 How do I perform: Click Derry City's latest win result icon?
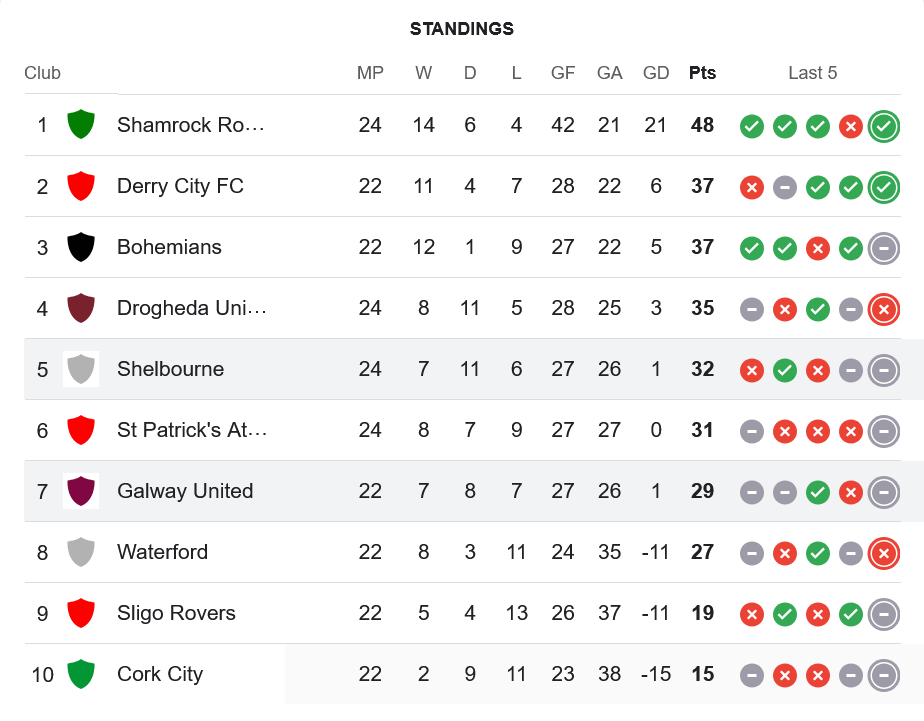pos(883,187)
